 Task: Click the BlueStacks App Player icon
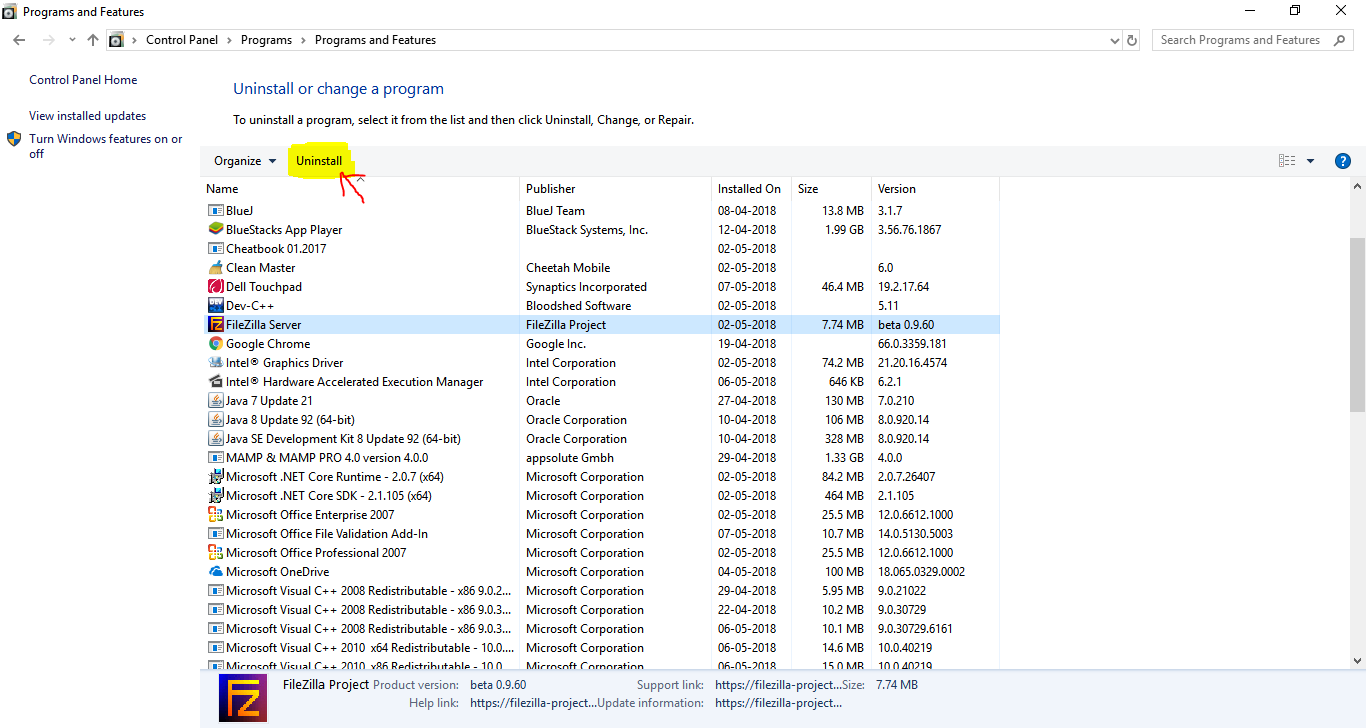215,230
